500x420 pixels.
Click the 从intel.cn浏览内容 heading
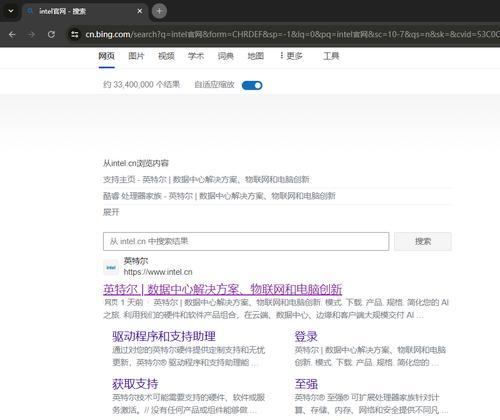point(136,163)
